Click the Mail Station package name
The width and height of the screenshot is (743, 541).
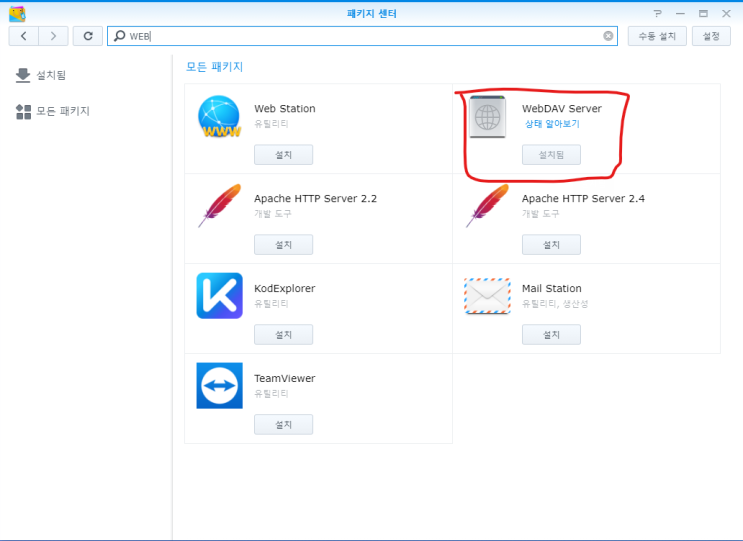(552, 289)
